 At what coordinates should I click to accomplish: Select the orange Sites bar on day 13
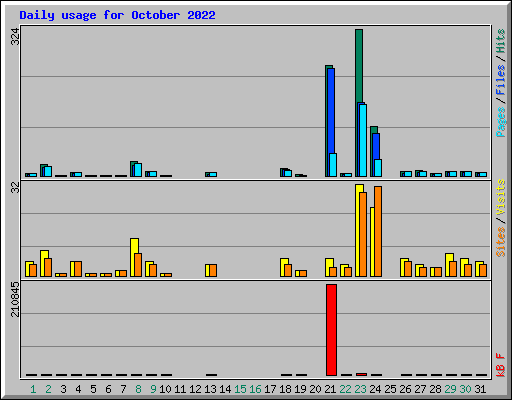click(x=213, y=270)
